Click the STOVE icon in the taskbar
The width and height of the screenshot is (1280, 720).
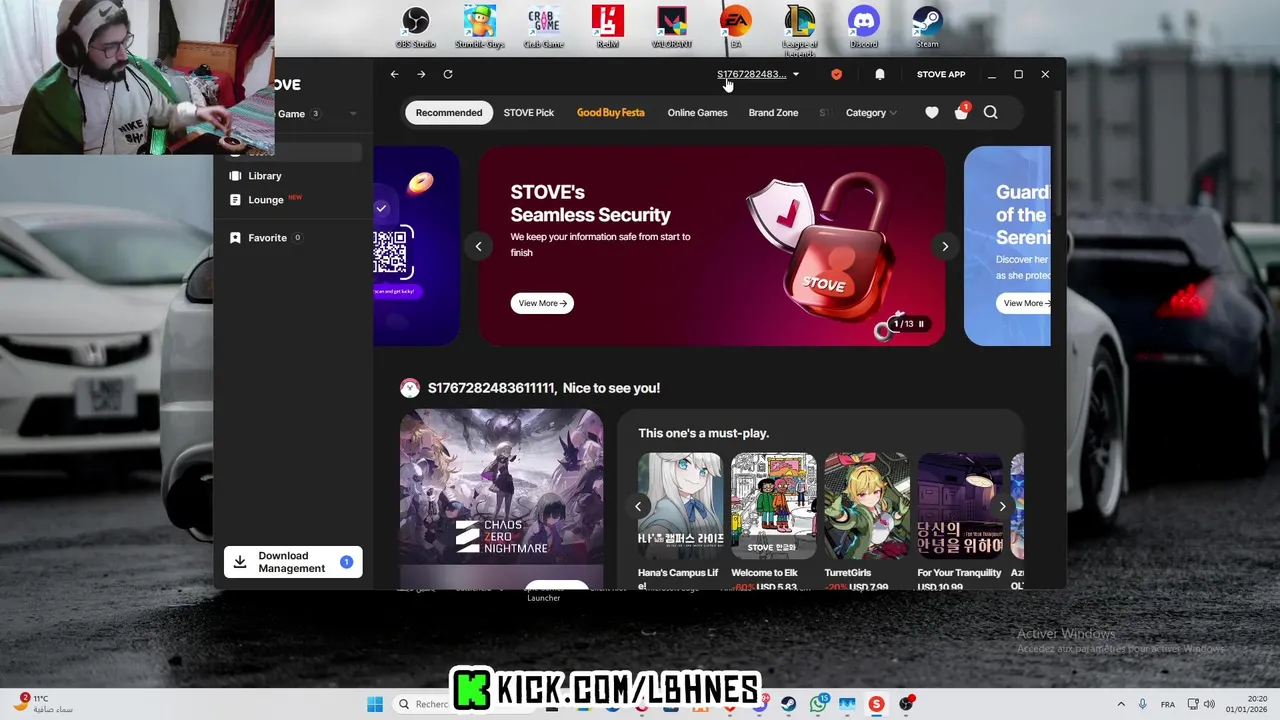[877, 704]
